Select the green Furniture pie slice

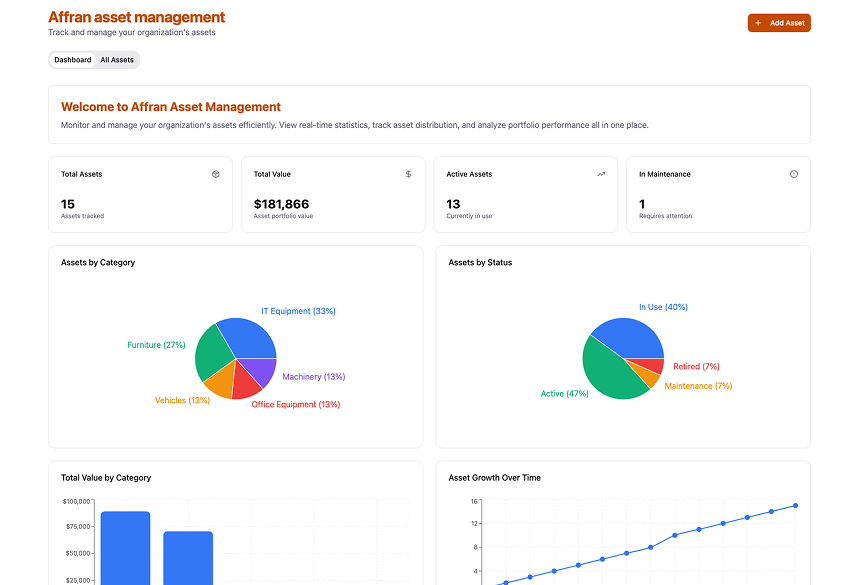pos(212,351)
